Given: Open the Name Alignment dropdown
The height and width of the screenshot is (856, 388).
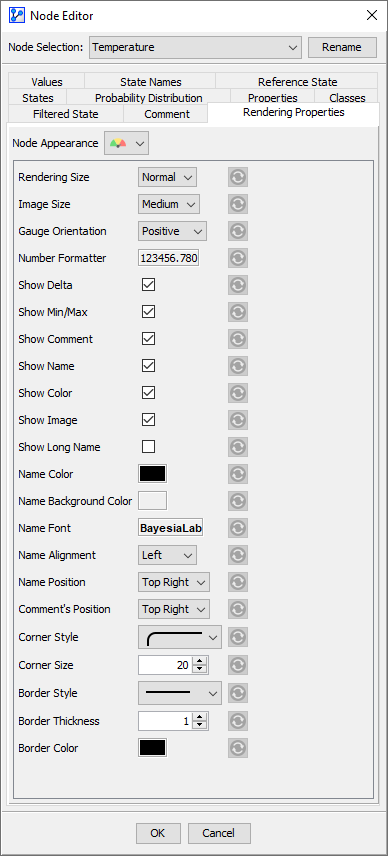Looking at the screenshot, I should [x=167, y=555].
